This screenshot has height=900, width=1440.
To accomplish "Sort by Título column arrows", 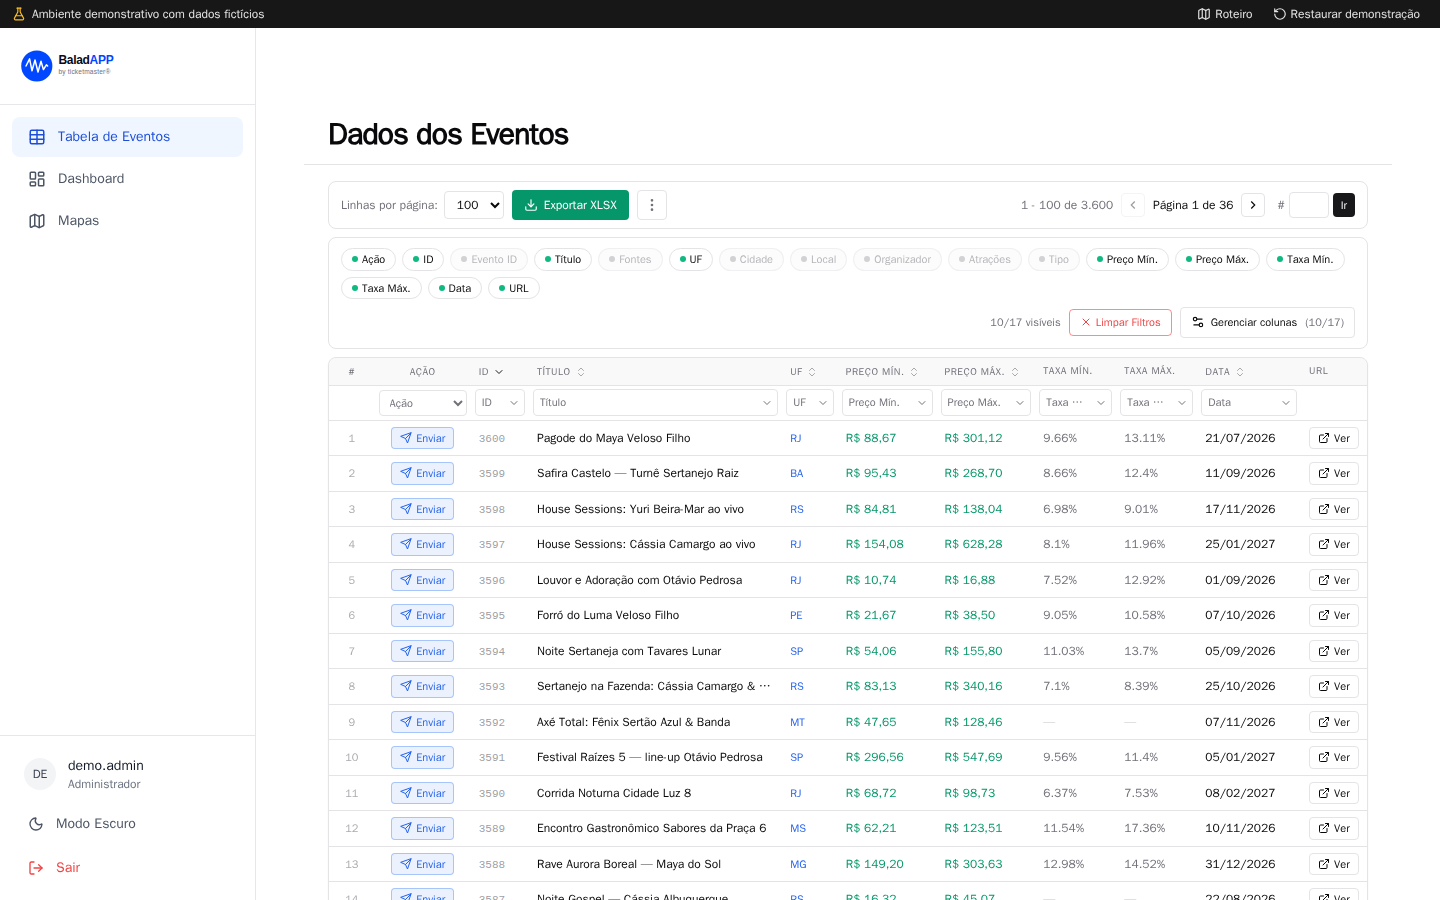I will pos(581,372).
